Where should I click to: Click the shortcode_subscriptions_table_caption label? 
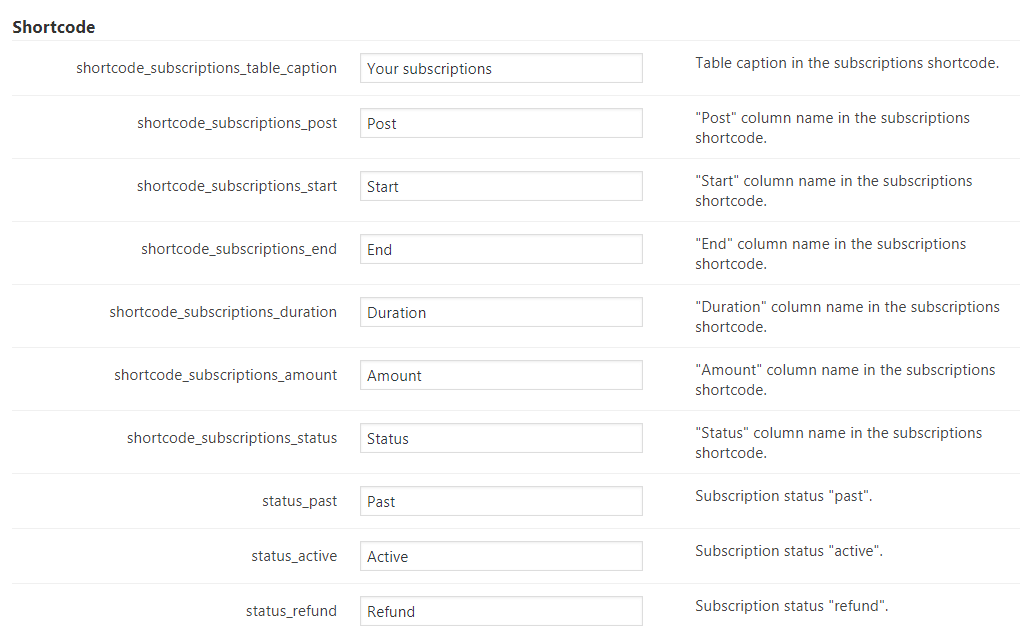click(x=206, y=68)
